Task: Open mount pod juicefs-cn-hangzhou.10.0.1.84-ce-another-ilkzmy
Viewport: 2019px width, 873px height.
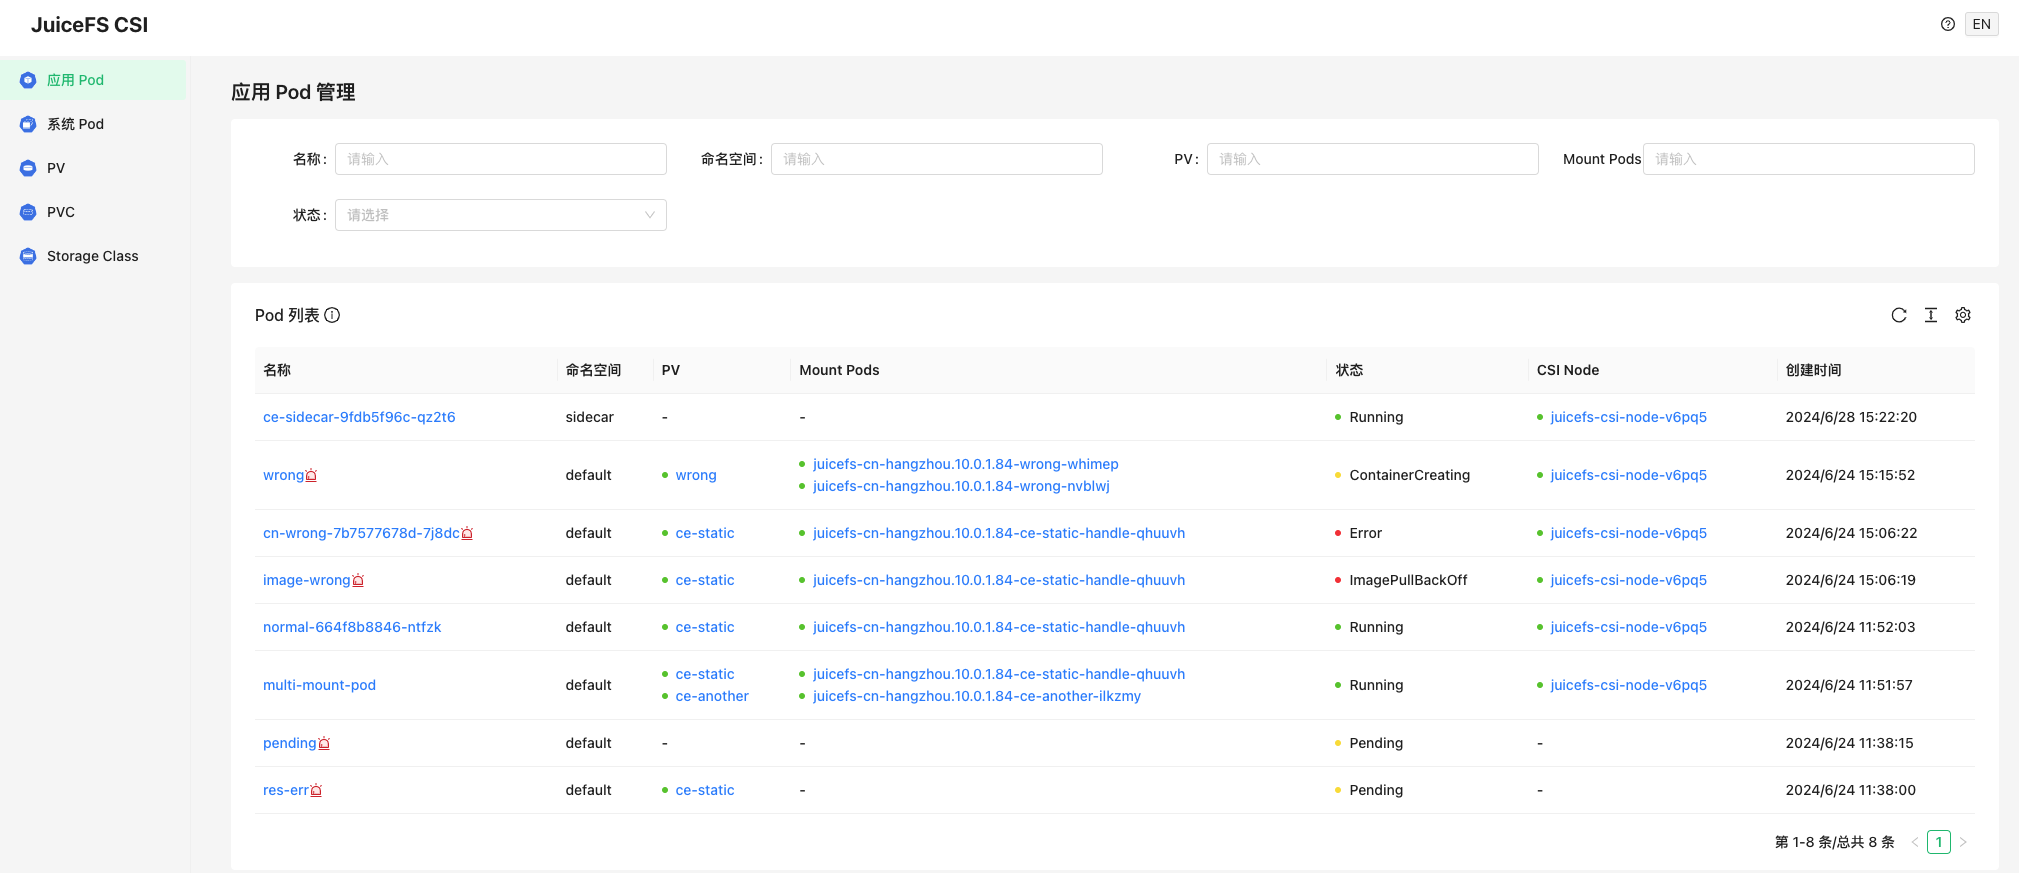Action: click(977, 696)
